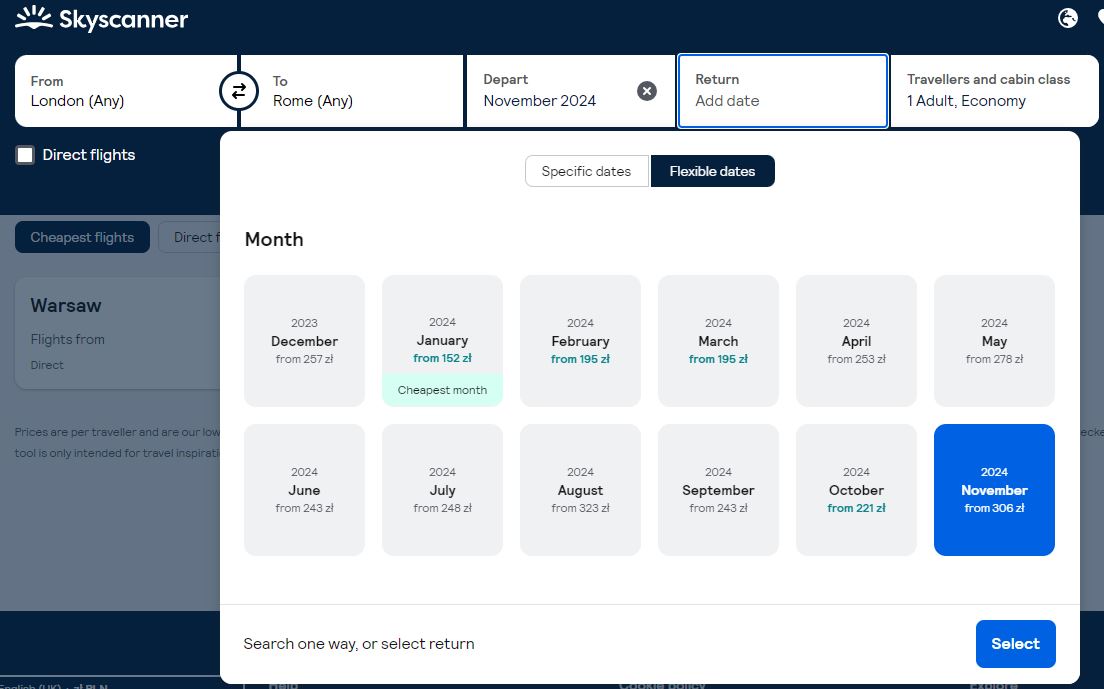Select May 2024 month card
The height and width of the screenshot is (689, 1104).
tap(994, 341)
